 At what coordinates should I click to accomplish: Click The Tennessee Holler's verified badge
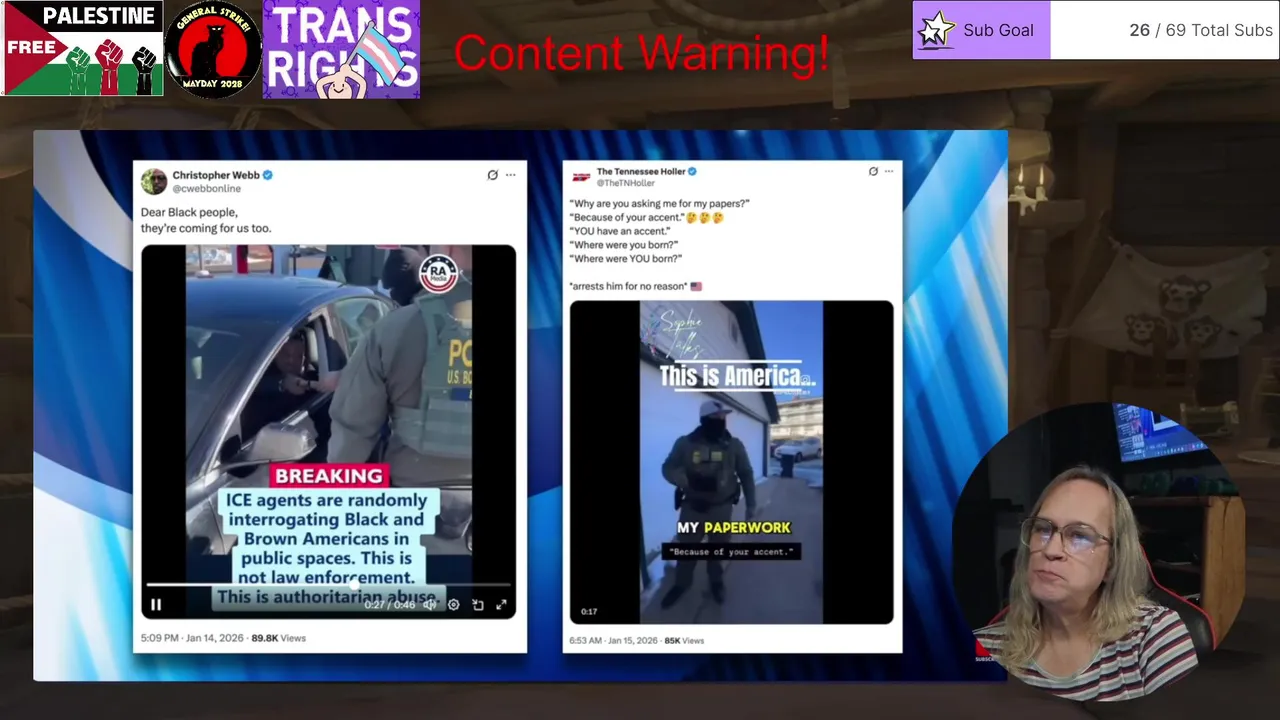(x=692, y=171)
